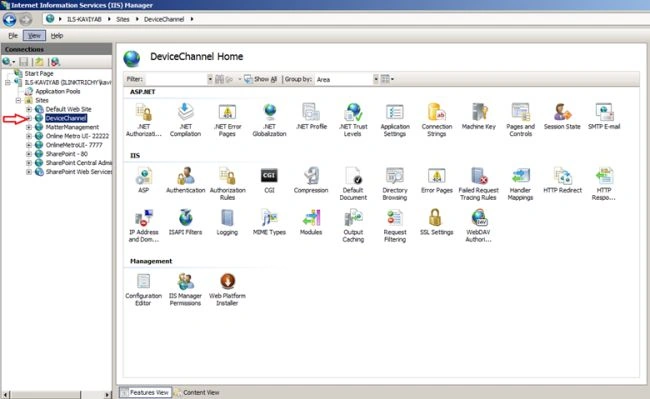Viewport: 650px width, 399px height.
Task: Collapse the Sites tree node
Action: click(18, 100)
